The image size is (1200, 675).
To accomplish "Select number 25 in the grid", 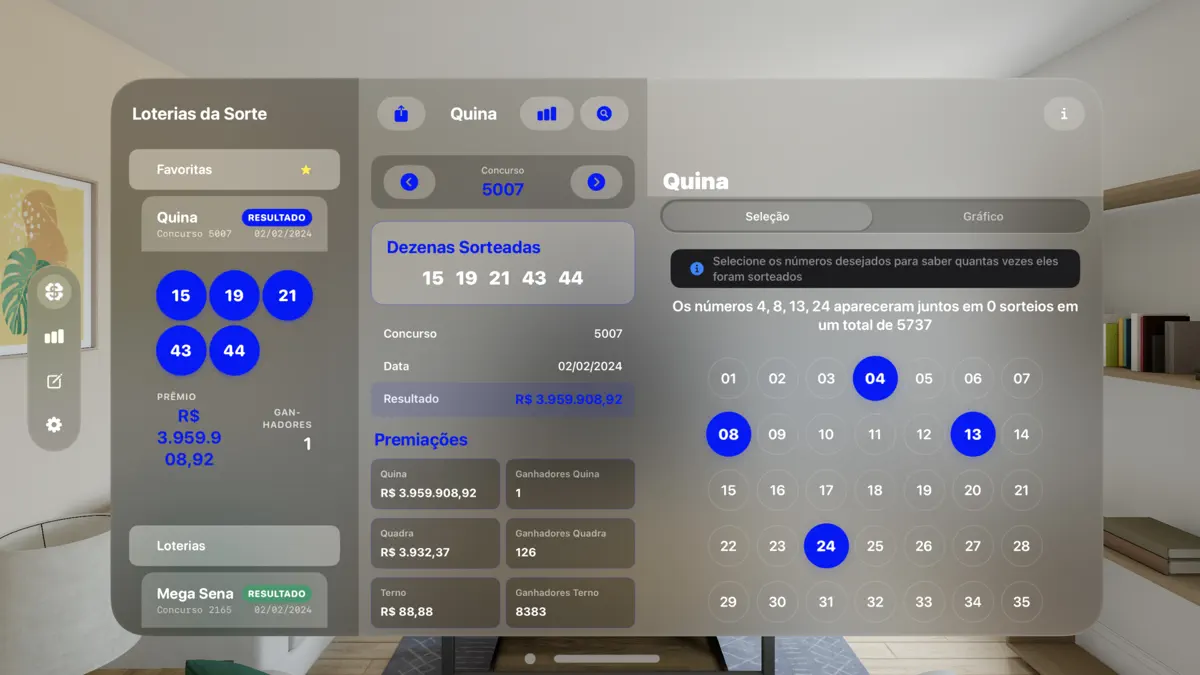I will (x=875, y=546).
